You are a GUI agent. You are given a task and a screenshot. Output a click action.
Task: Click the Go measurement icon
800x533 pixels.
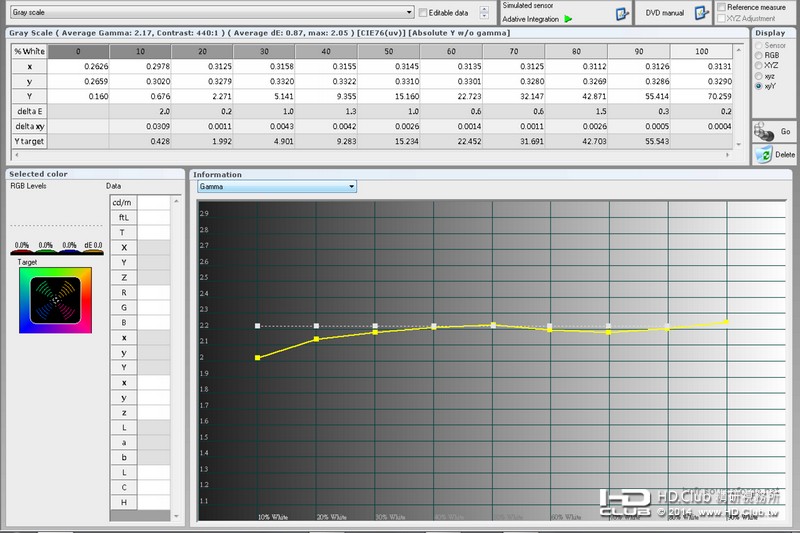pos(764,132)
